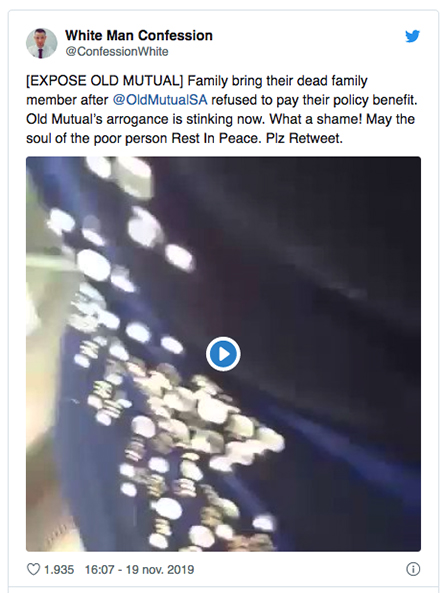Click the blue Twitter bird logo
Viewport: 445px width, 593px height.
412,36
